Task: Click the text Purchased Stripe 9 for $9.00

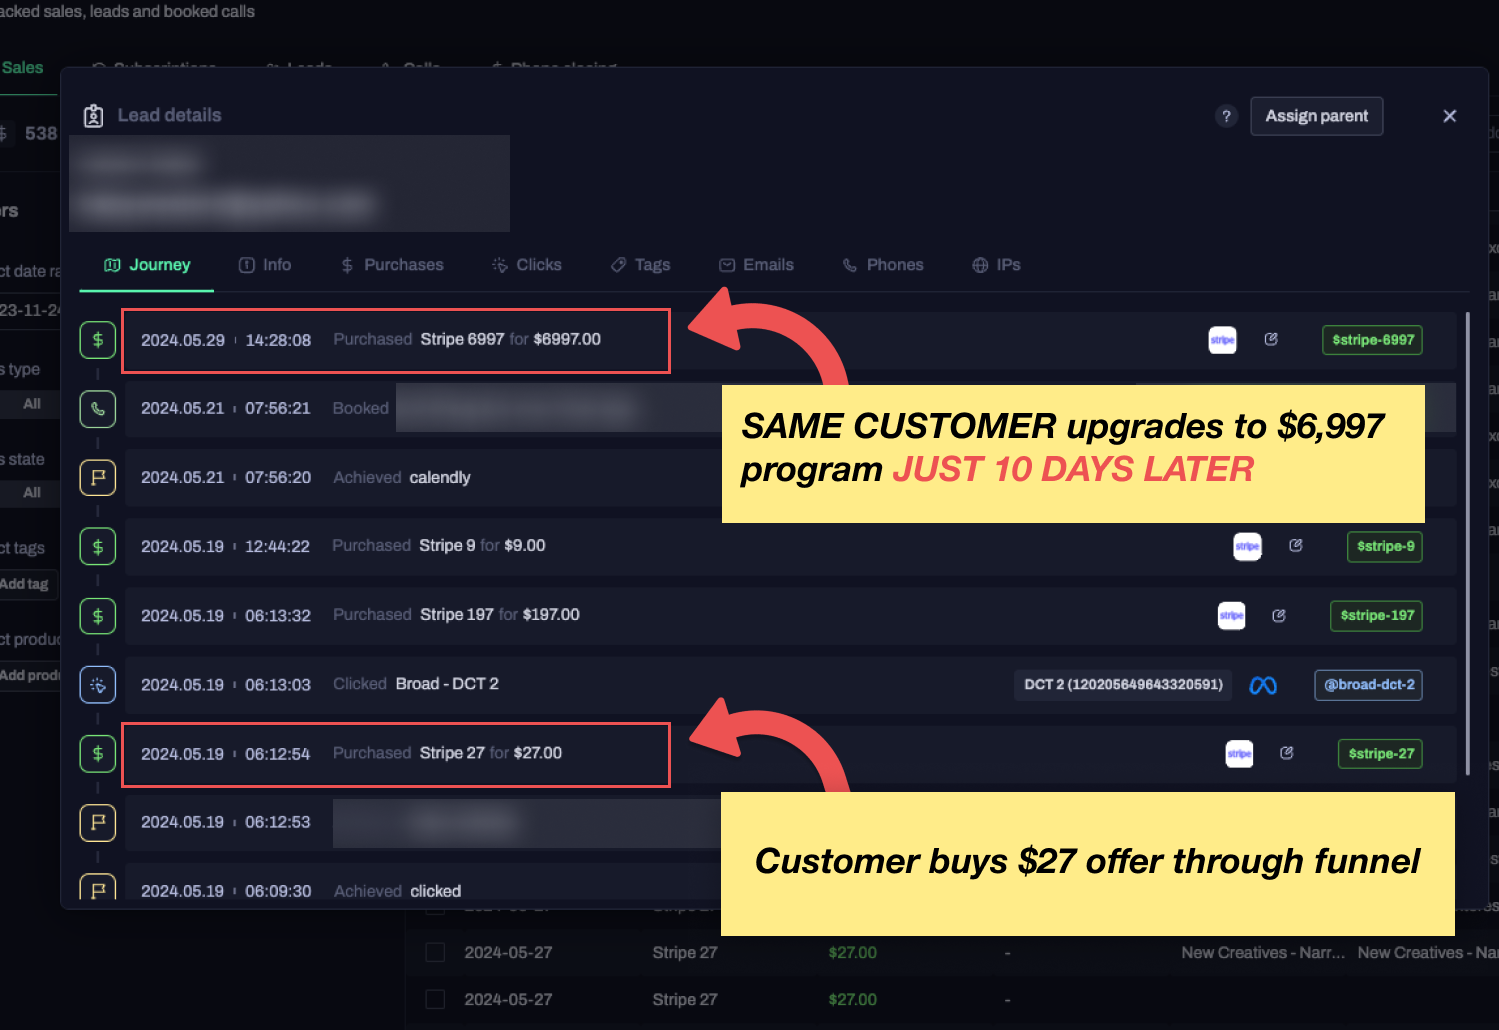Action: coord(439,545)
